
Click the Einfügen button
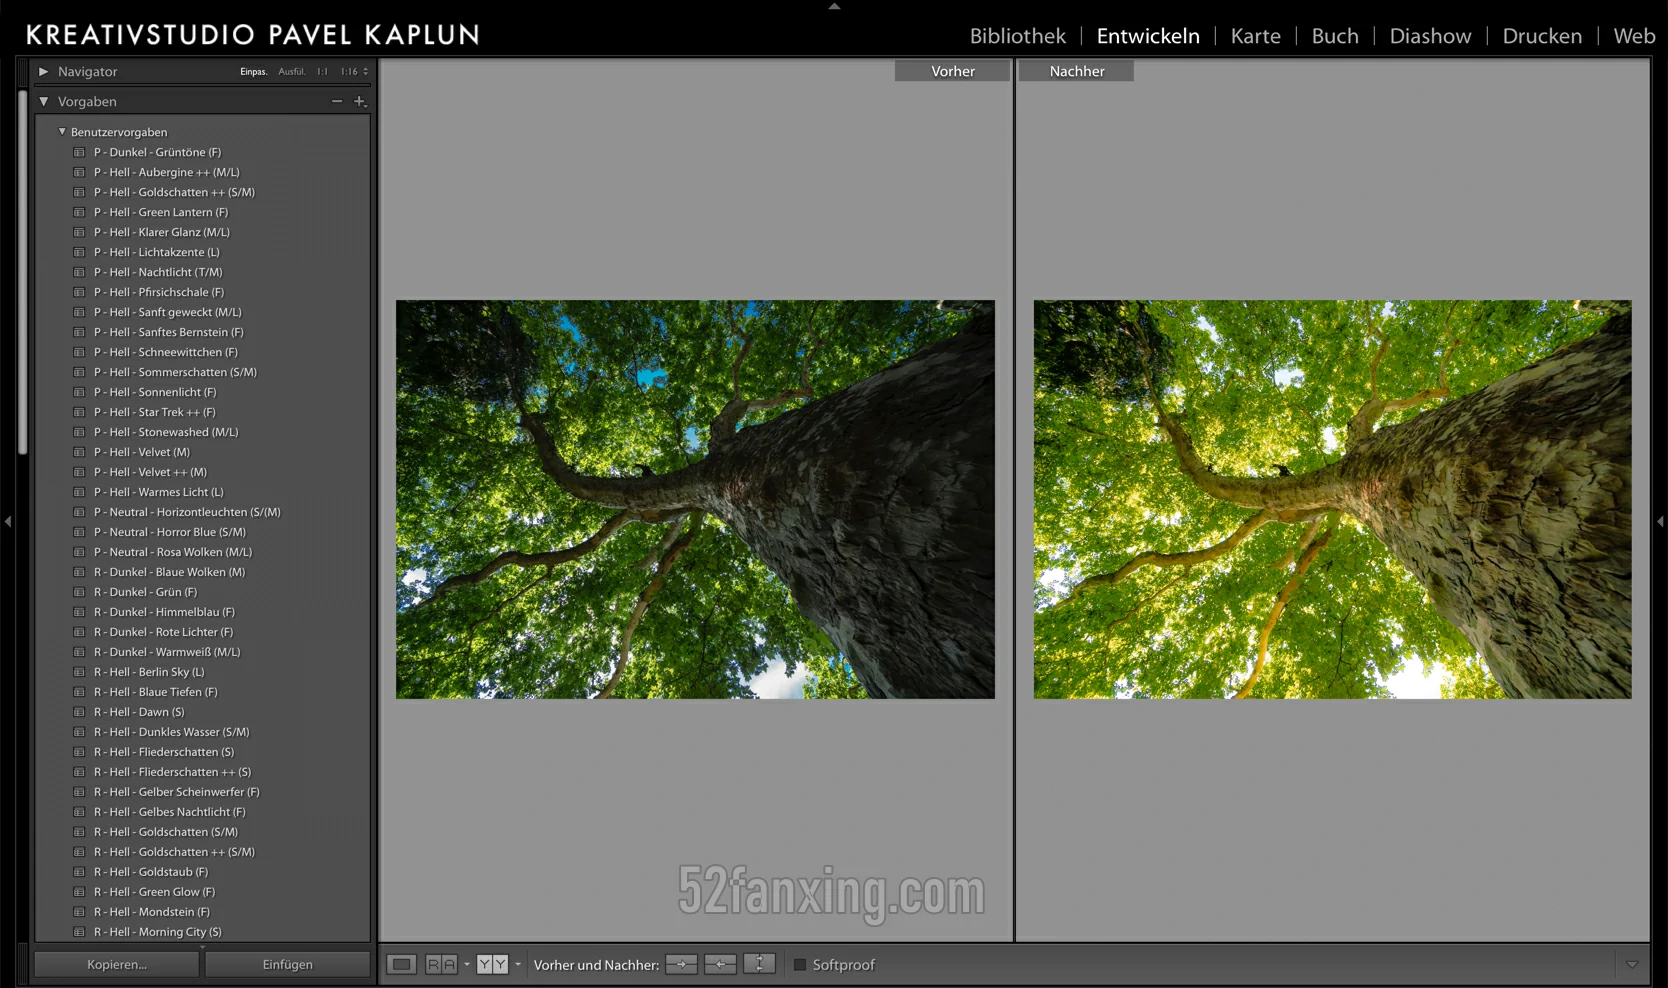(x=288, y=965)
